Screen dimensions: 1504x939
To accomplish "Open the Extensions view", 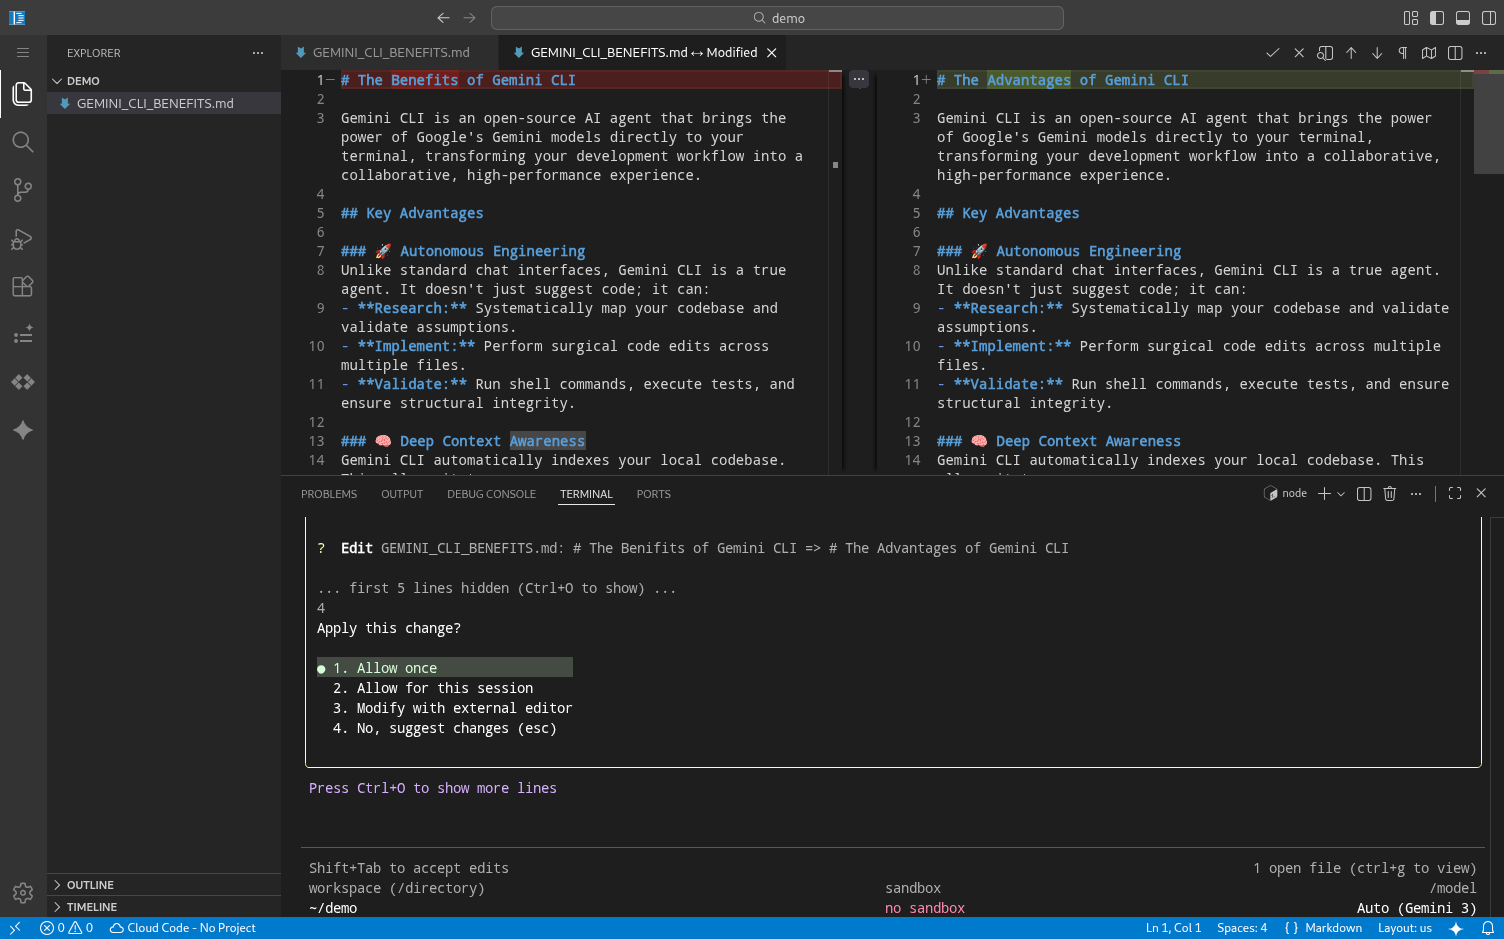I will click(22, 286).
